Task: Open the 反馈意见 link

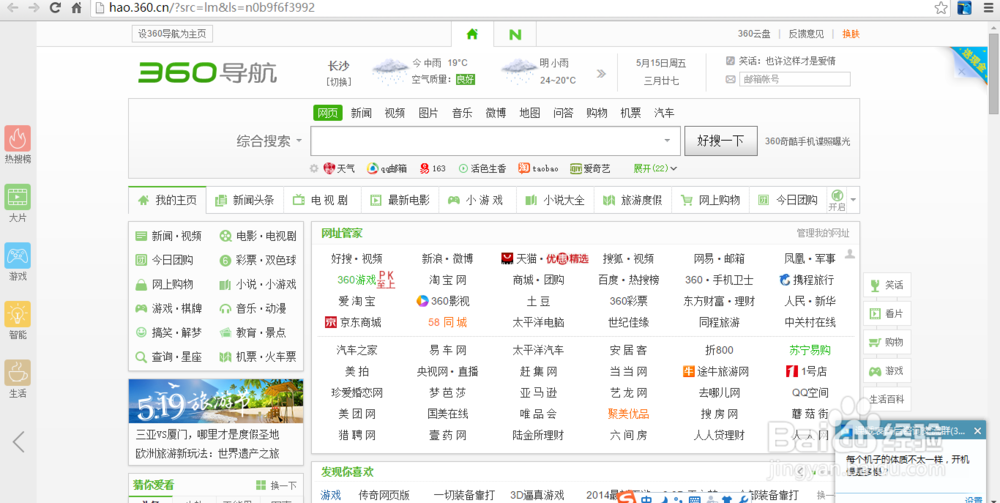Action: point(806,34)
